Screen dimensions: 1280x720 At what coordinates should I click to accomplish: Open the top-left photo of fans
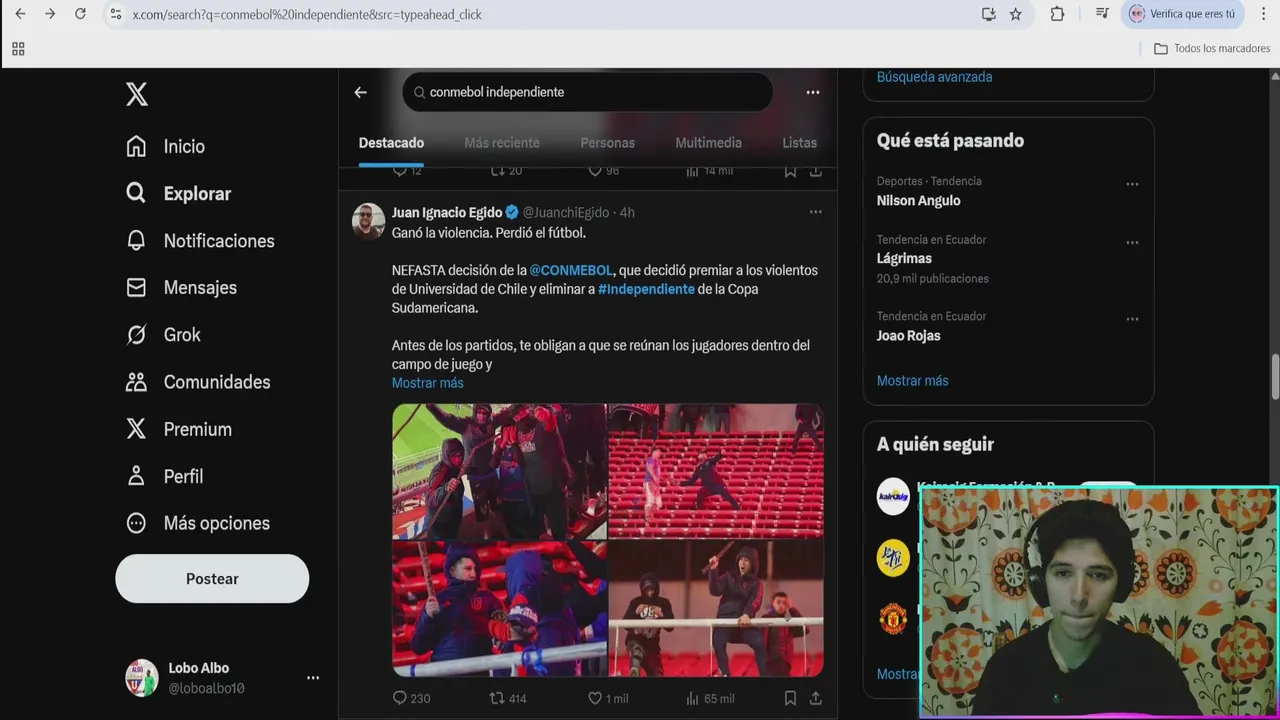click(499, 471)
